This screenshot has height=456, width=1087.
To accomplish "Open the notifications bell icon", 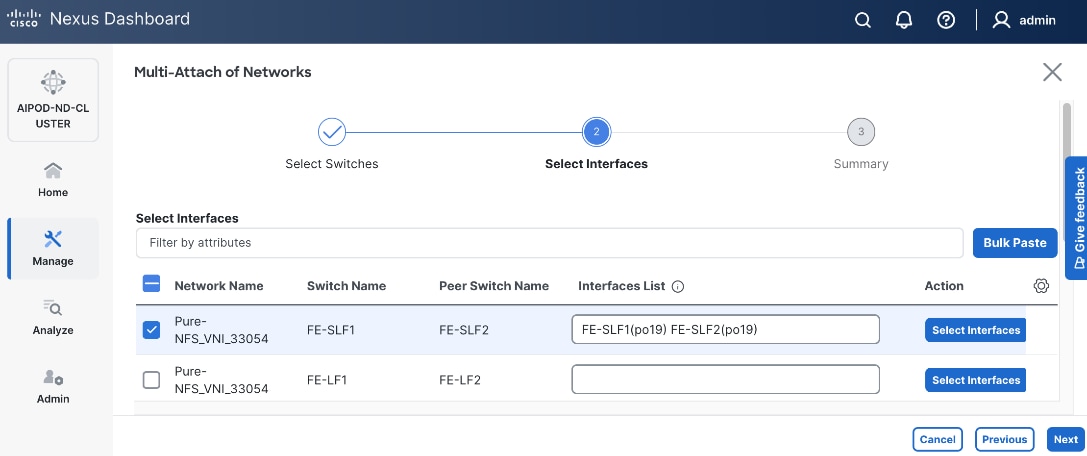I will (904, 20).
